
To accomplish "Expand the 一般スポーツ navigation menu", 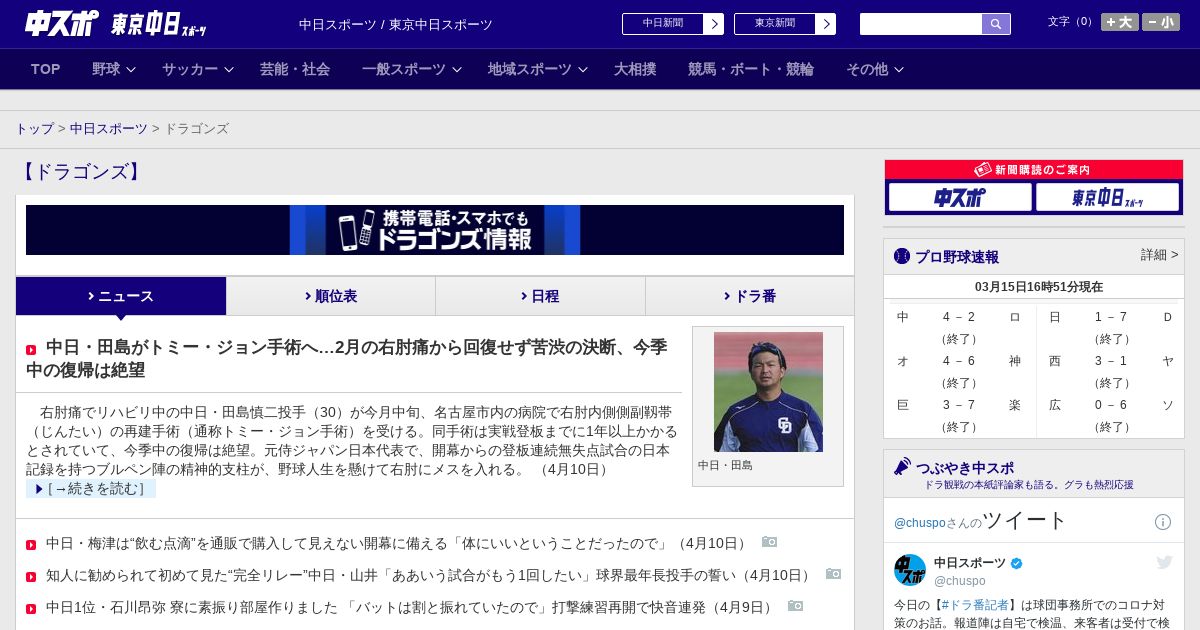I will pos(411,69).
